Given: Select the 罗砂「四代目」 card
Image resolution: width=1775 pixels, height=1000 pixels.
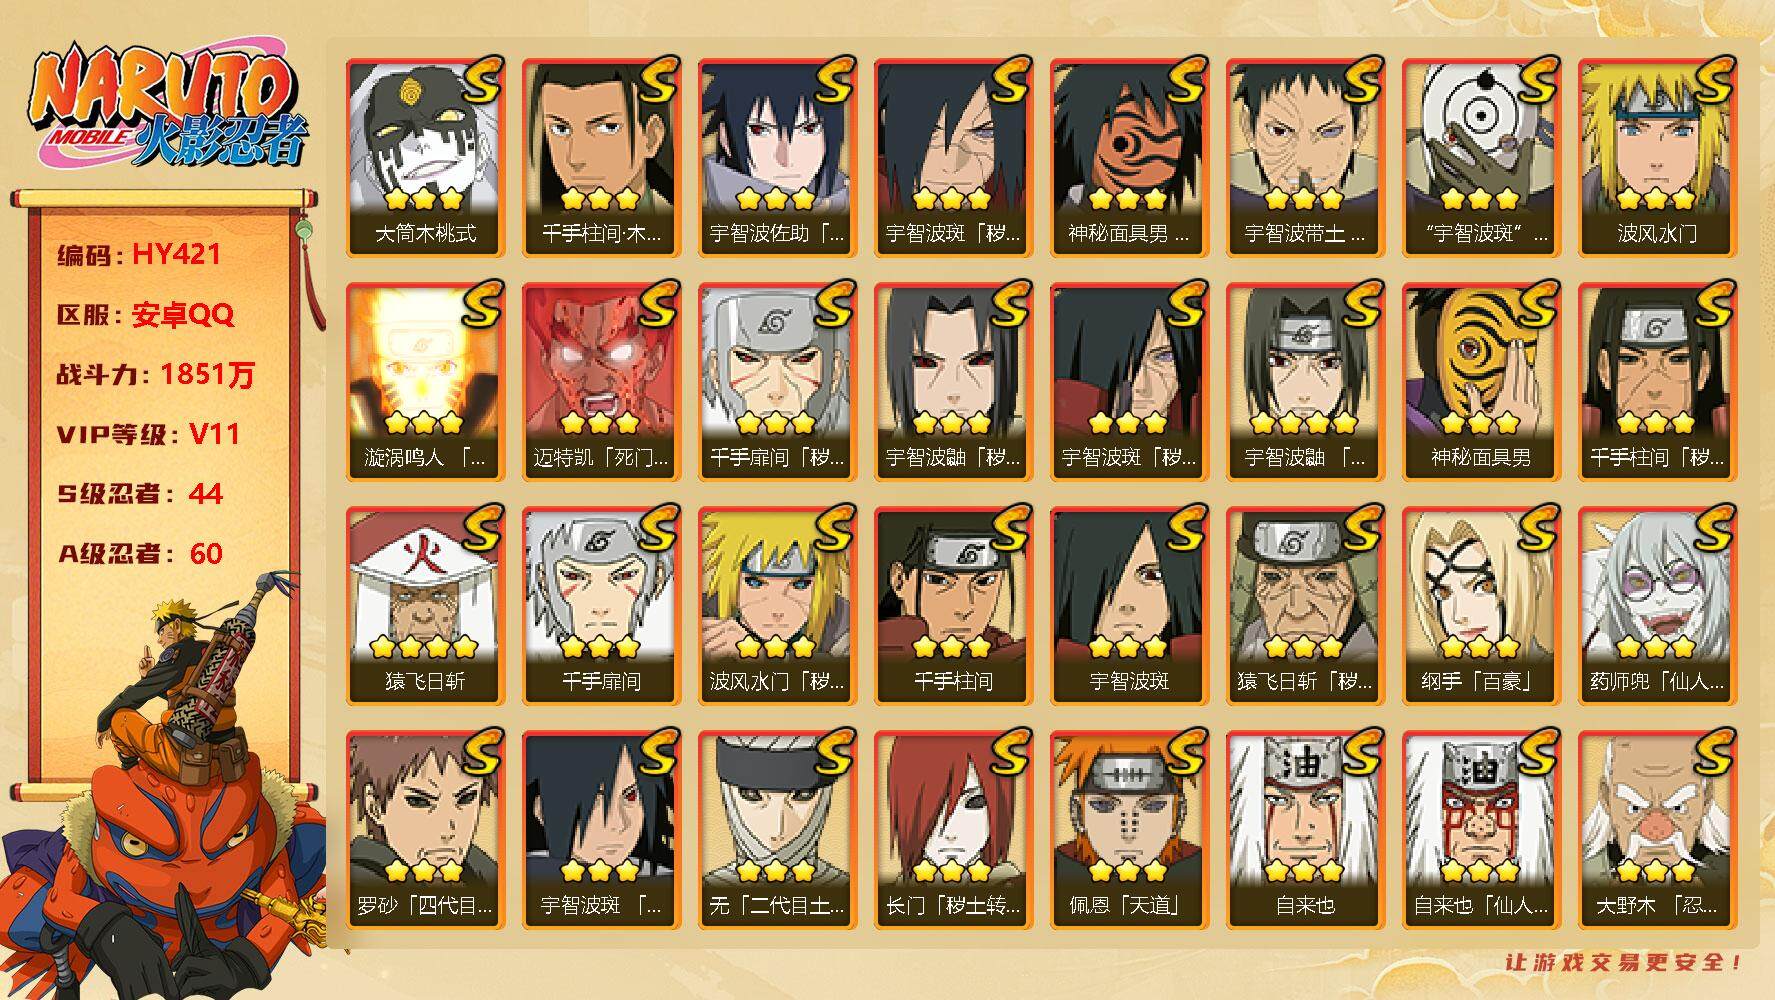Looking at the screenshot, I should (x=425, y=830).
